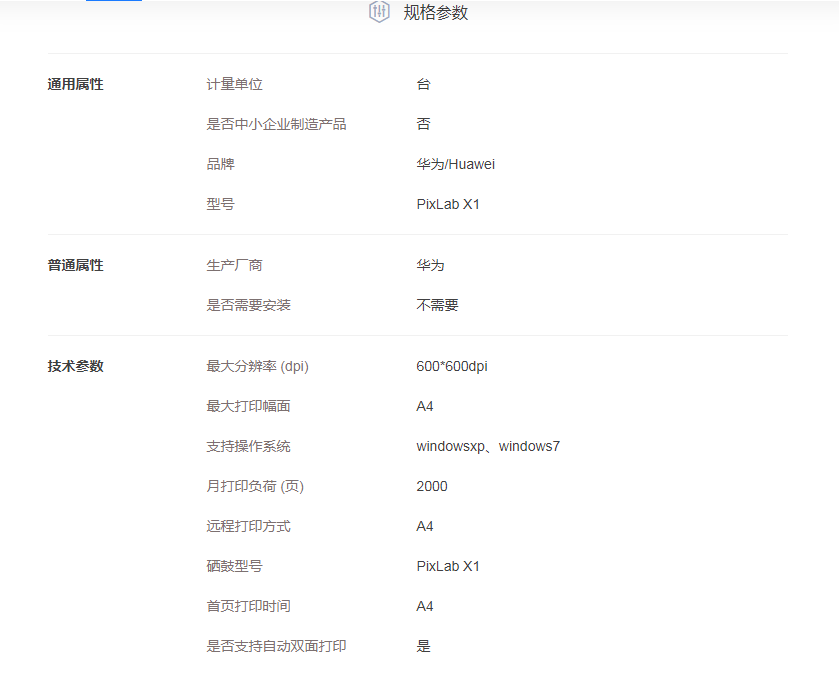Screen dimensions: 839x676
Task: Select the 技术参数 section label
Action: (75, 366)
